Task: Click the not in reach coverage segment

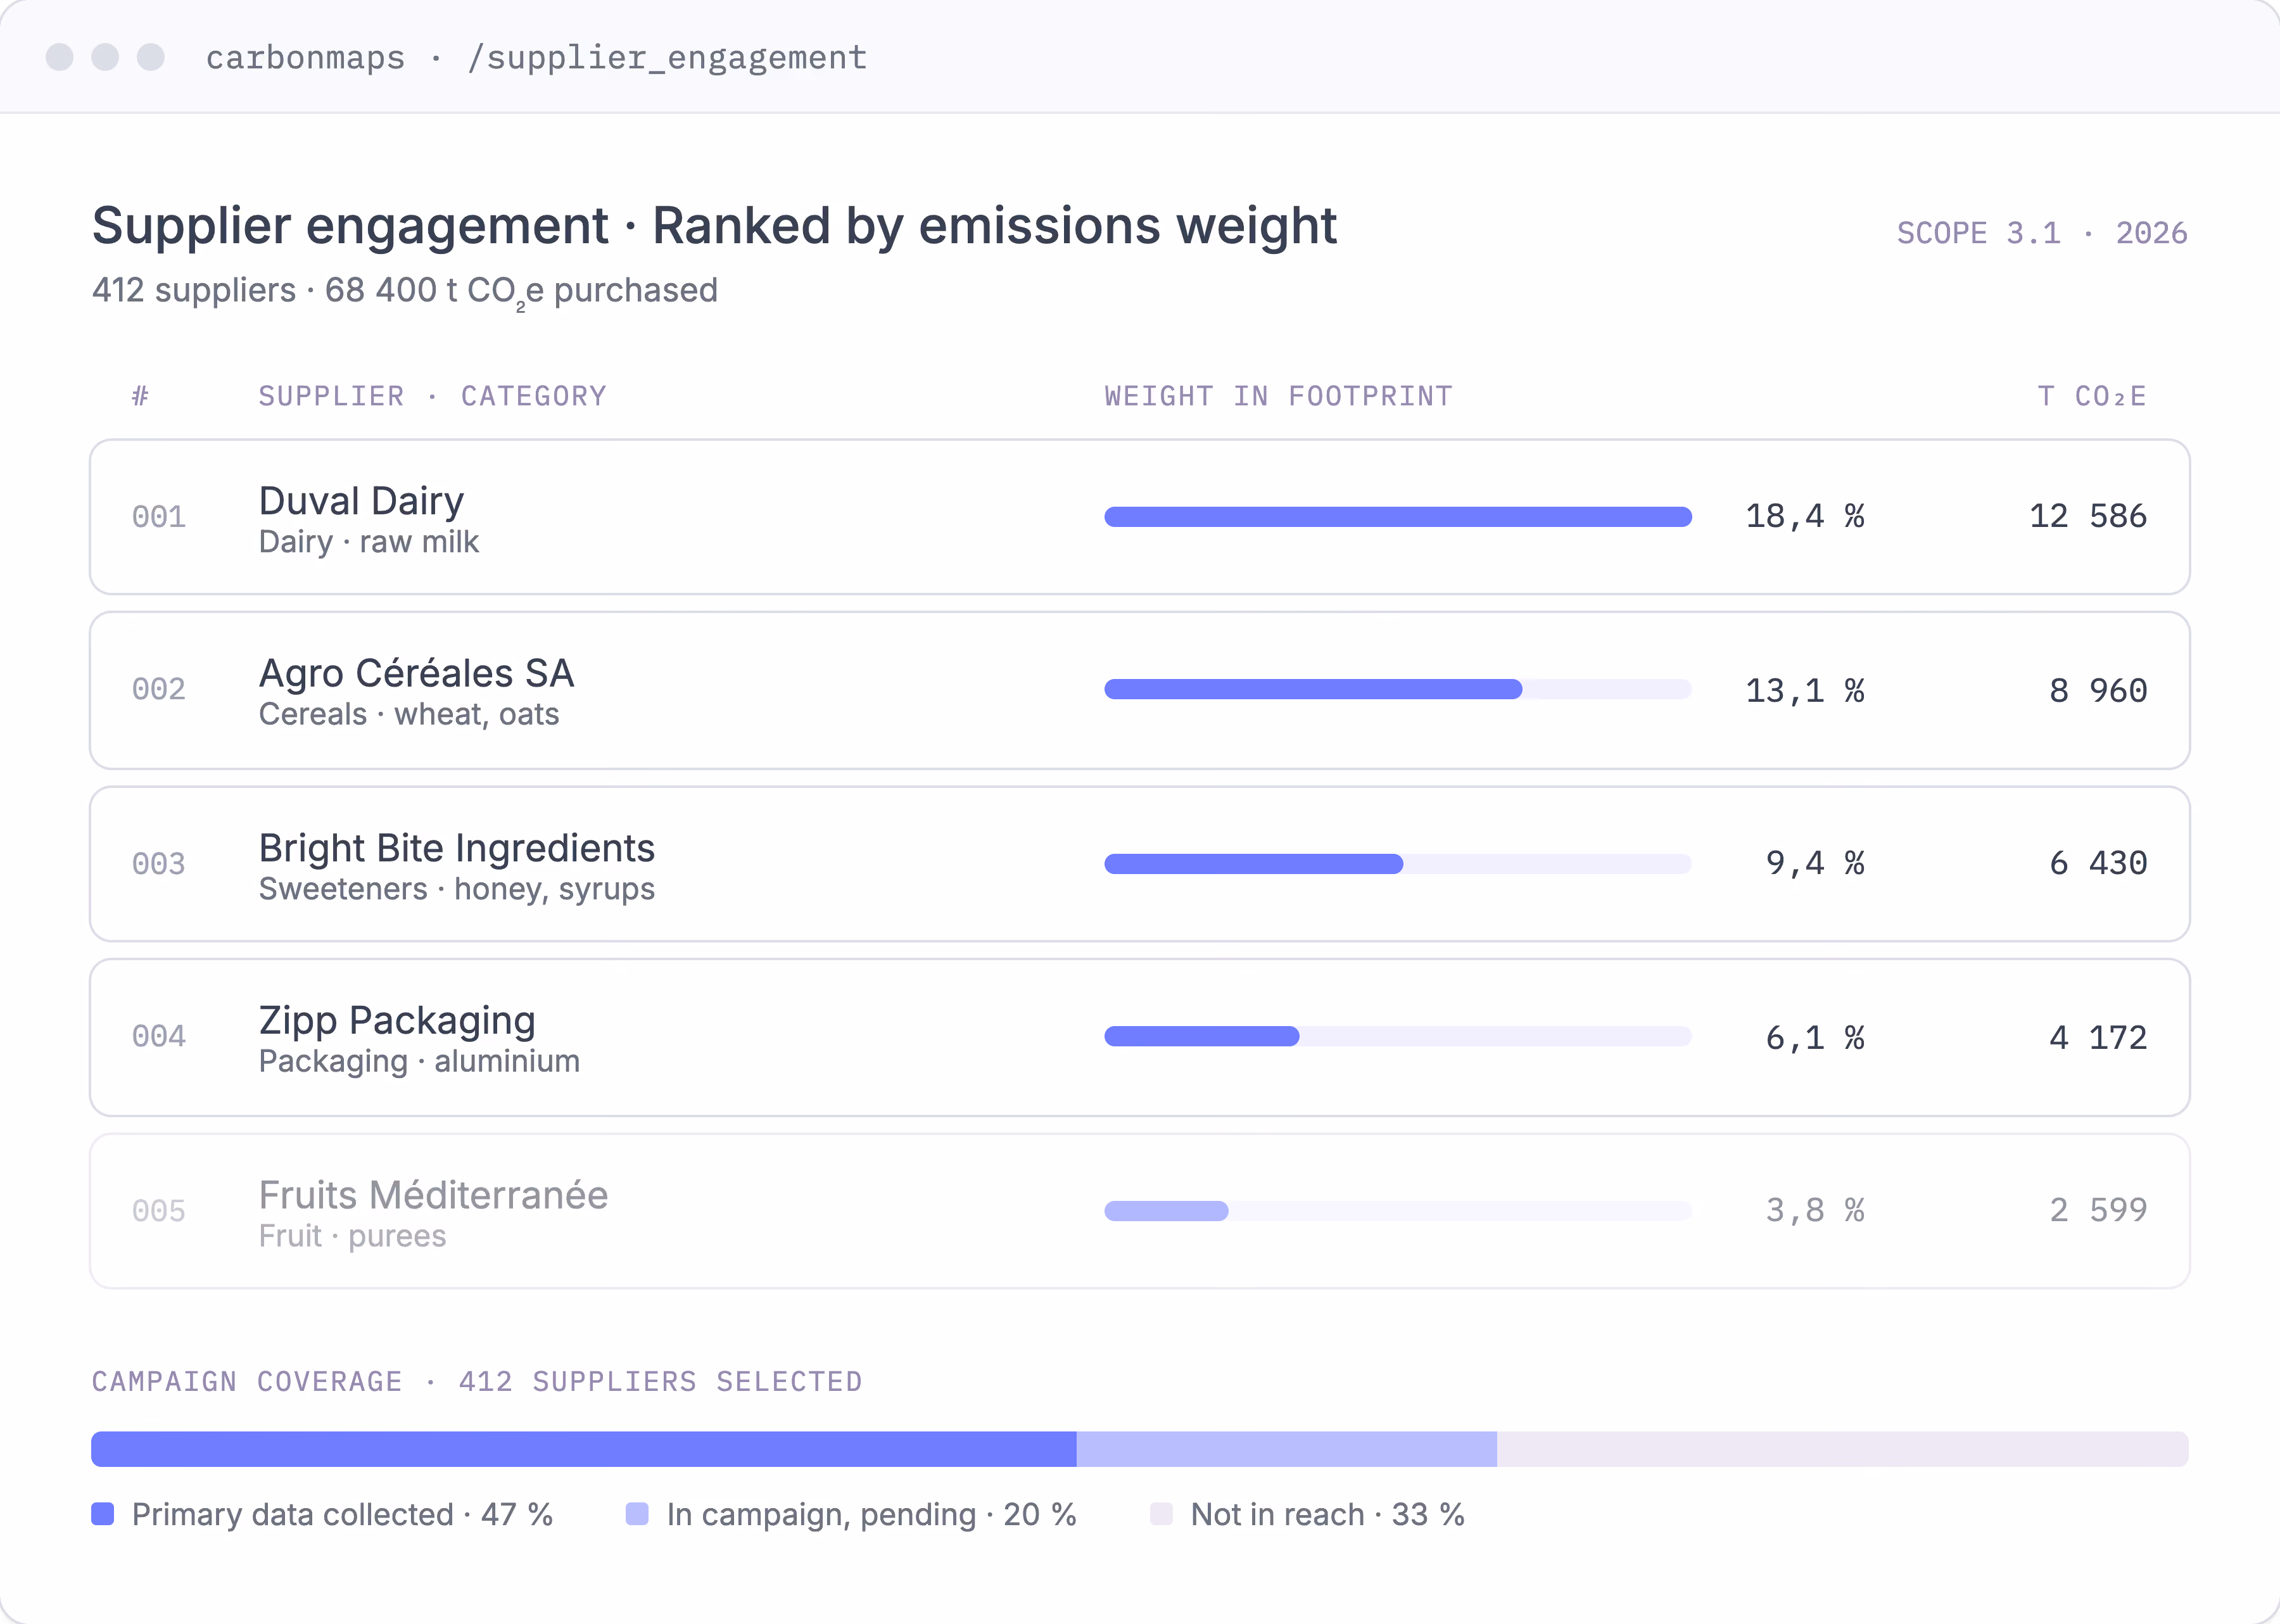Action: pos(1843,1449)
